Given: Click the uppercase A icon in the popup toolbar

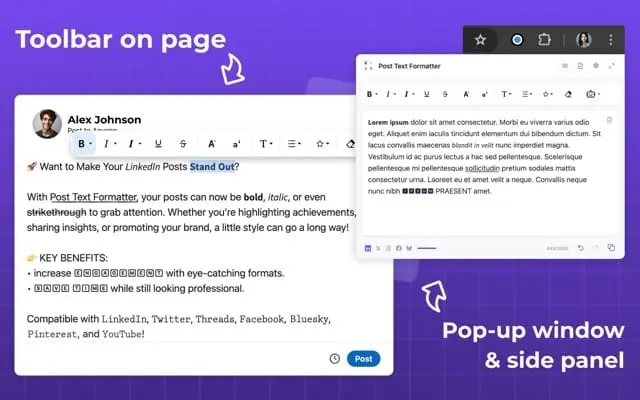Looking at the screenshot, I should coord(466,94).
